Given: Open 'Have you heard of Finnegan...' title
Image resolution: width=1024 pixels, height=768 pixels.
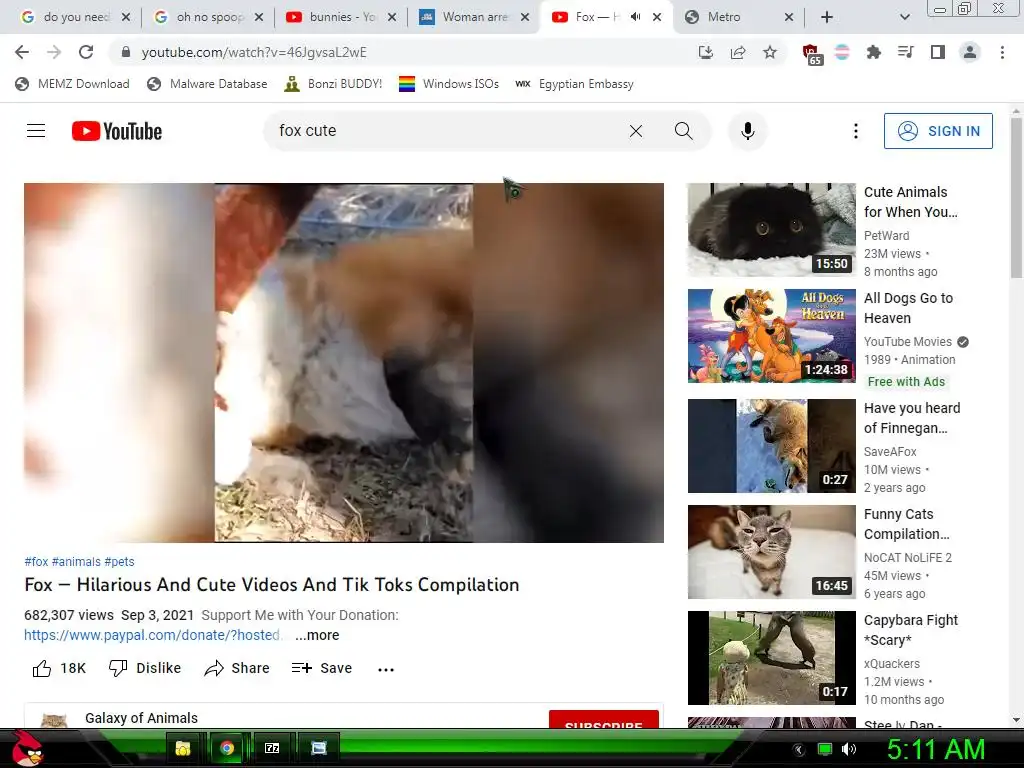Looking at the screenshot, I should (912, 418).
